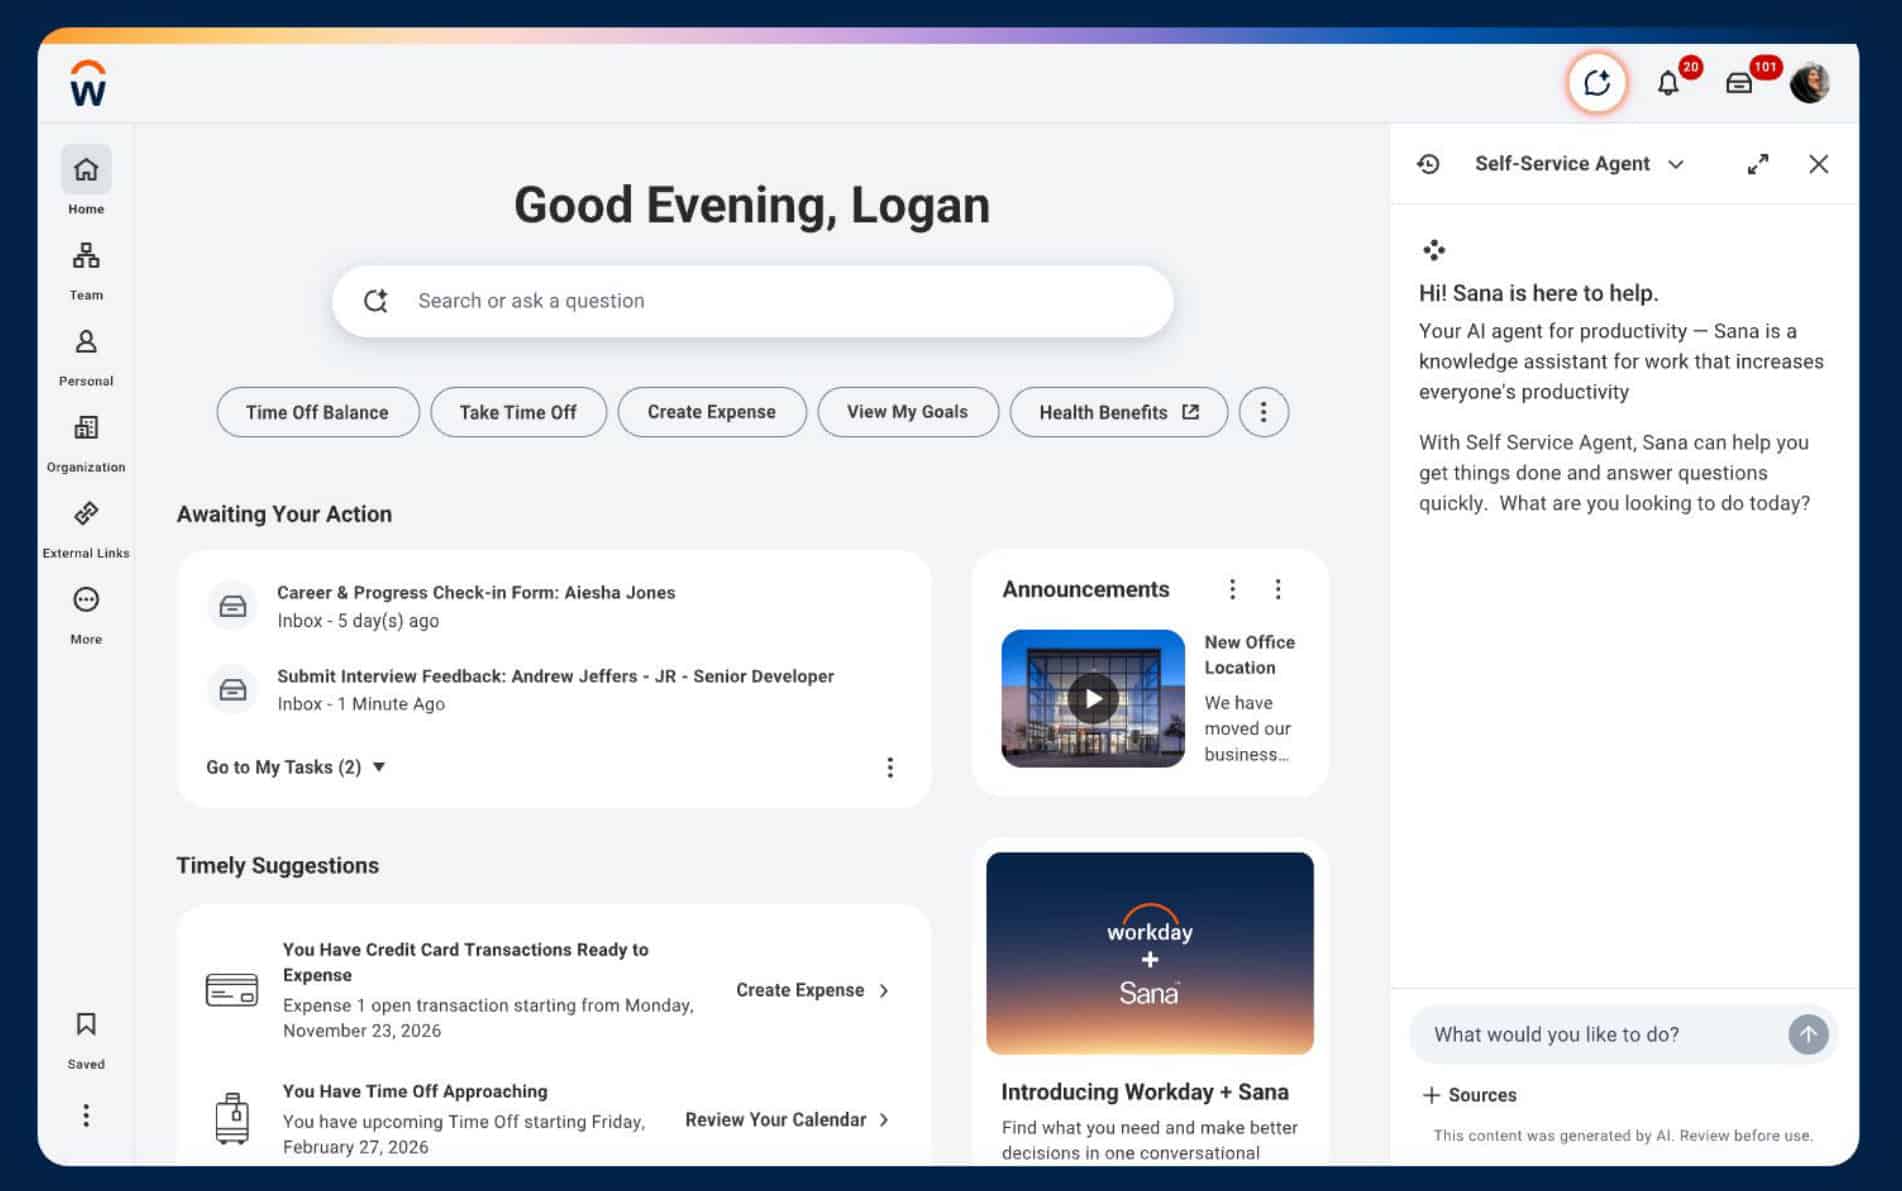This screenshot has height=1191, width=1902.
Task: Open Organization in sidebar
Action: tap(86, 441)
